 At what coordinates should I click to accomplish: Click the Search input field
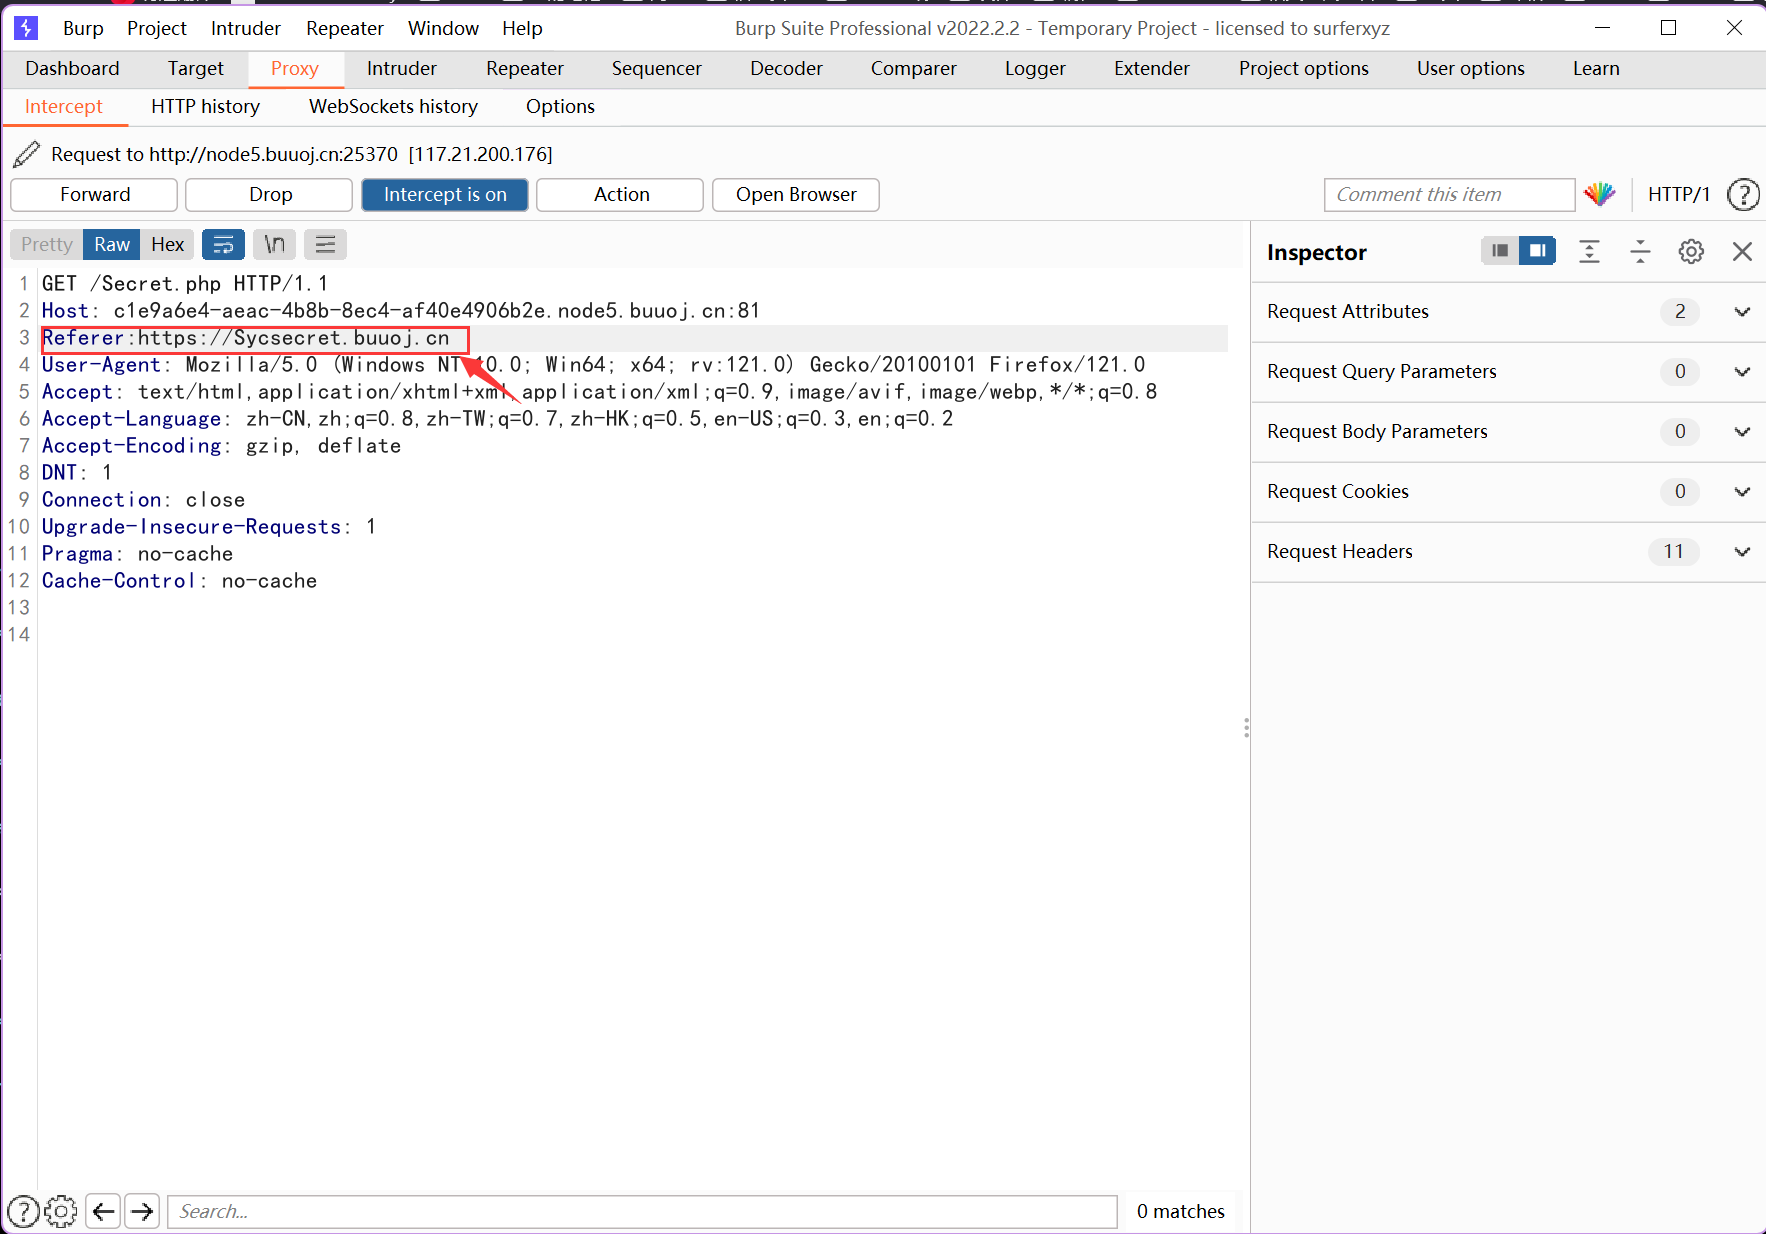tap(642, 1211)
